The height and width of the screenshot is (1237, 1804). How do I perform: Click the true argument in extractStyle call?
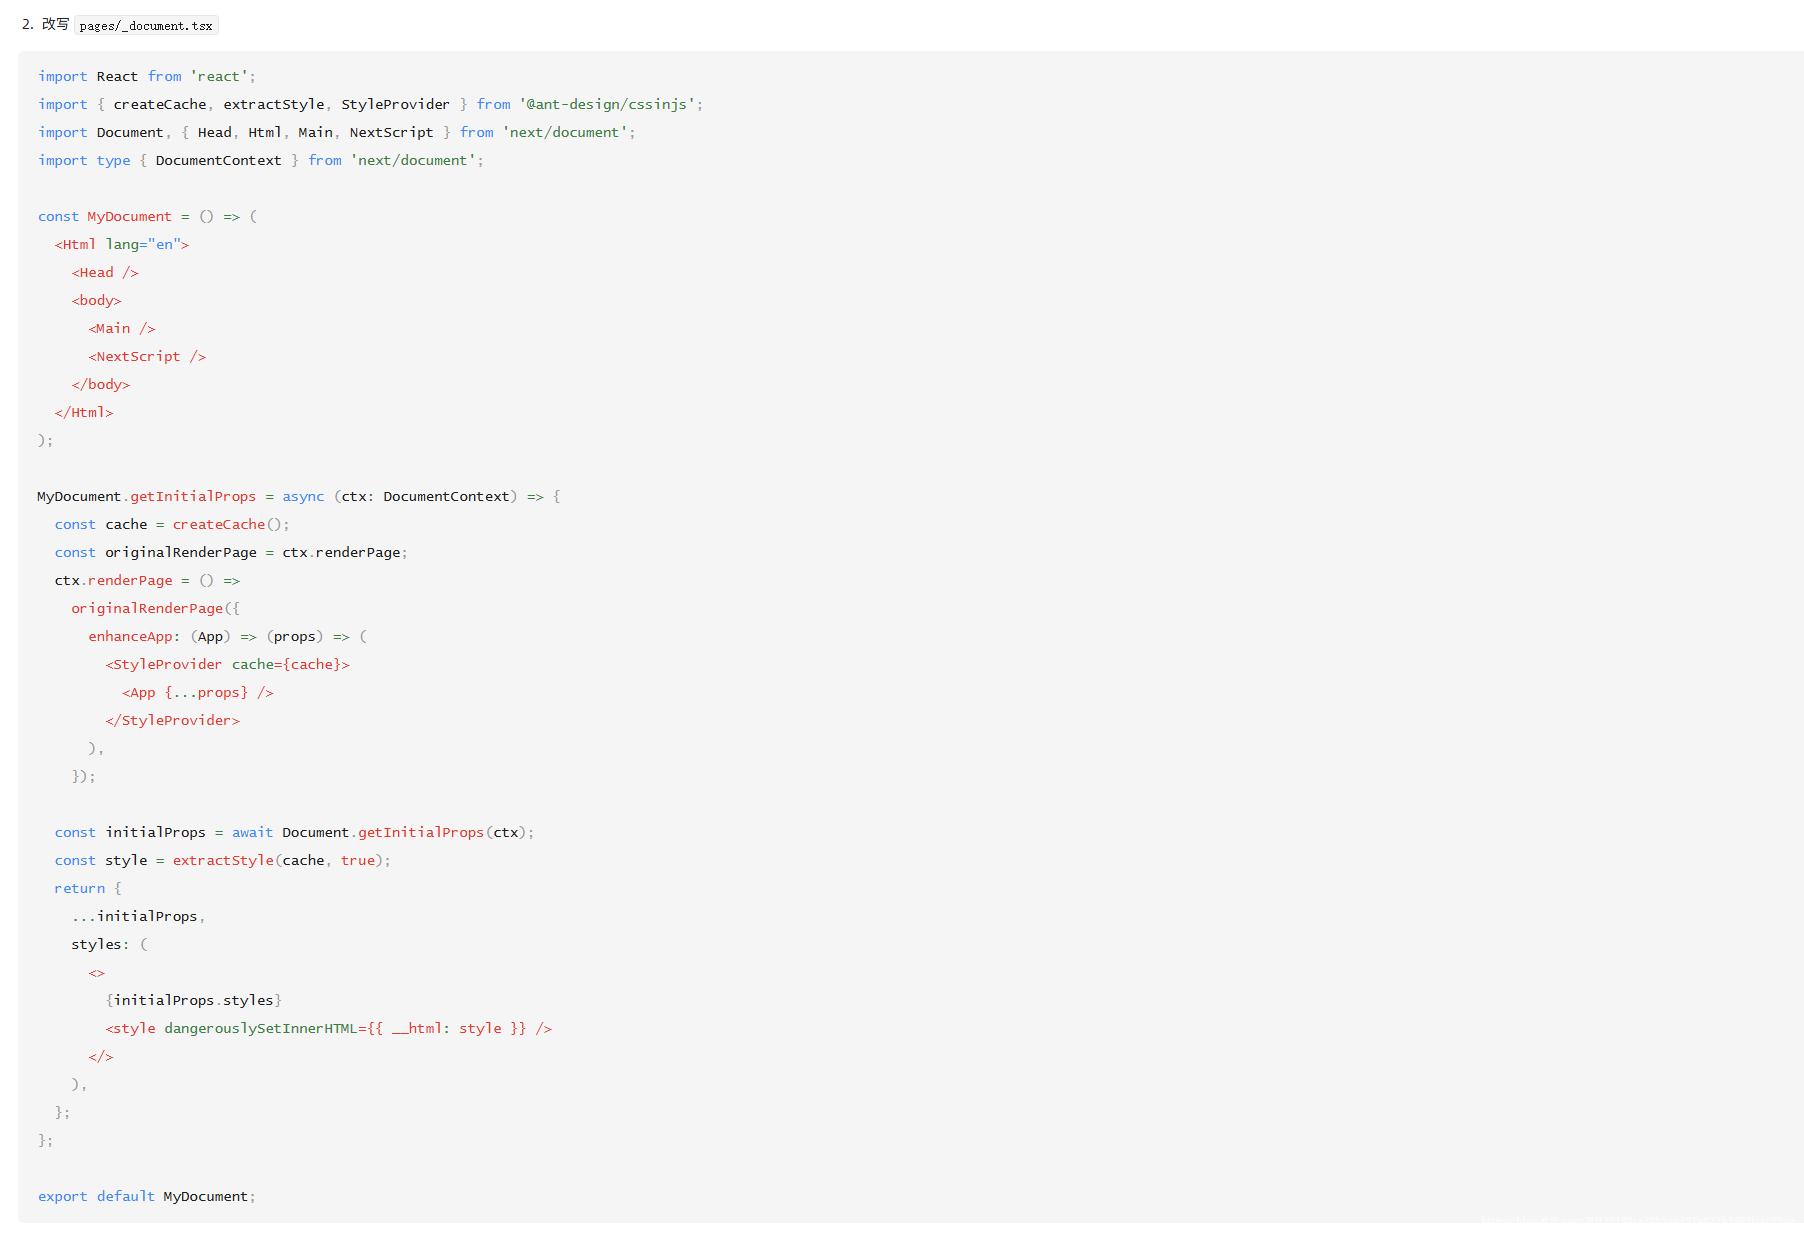358,860
